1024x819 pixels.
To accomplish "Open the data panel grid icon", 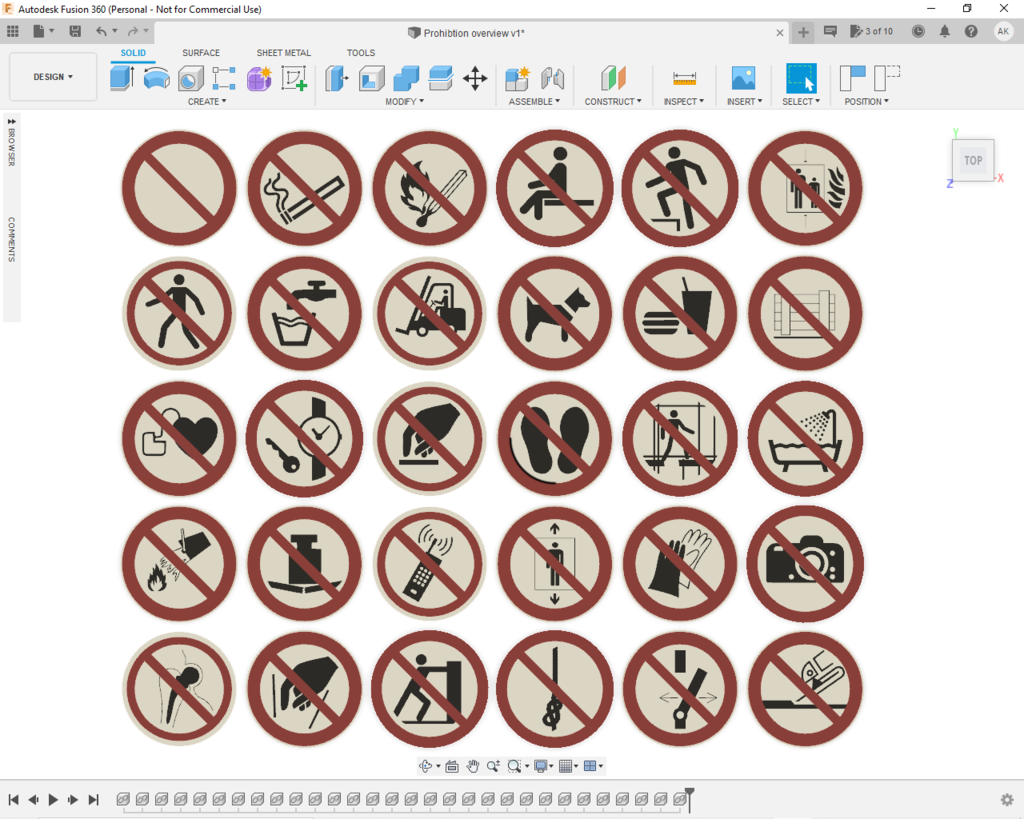I will 12,31.
